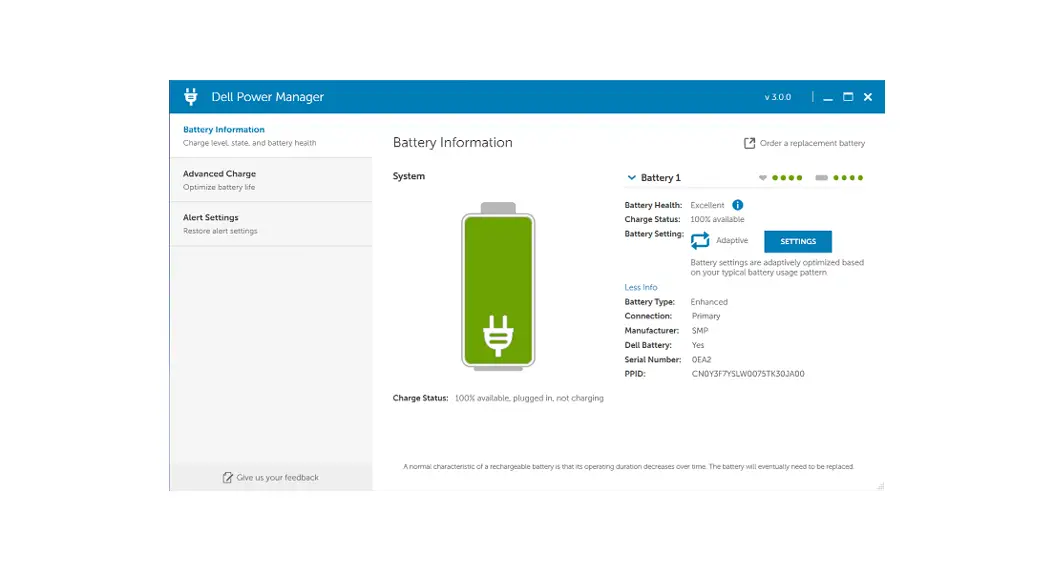Click the Connection value Primary
This screenshot has width=1050, height=571.
tap(706, 316)
